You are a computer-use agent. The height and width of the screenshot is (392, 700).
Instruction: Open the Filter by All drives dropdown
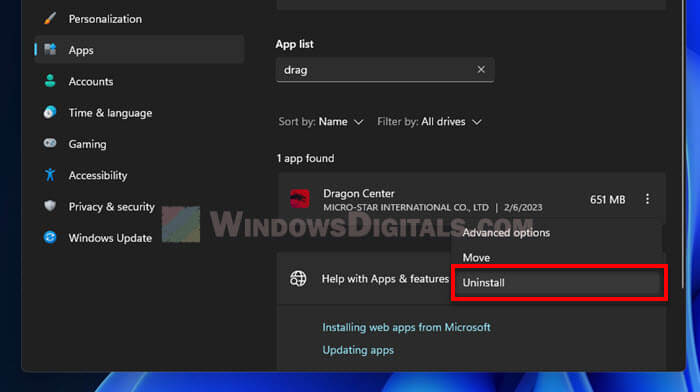[x=429, y=121]
